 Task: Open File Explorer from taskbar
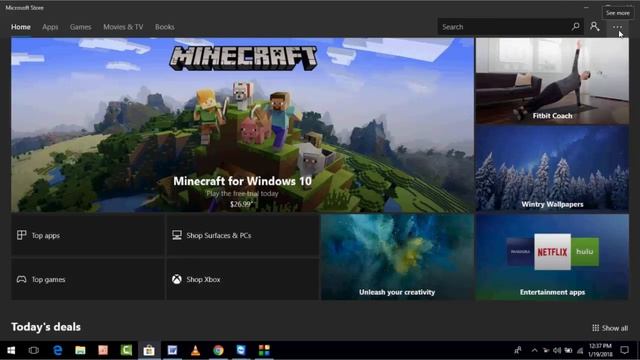click(x=80, y=350)
